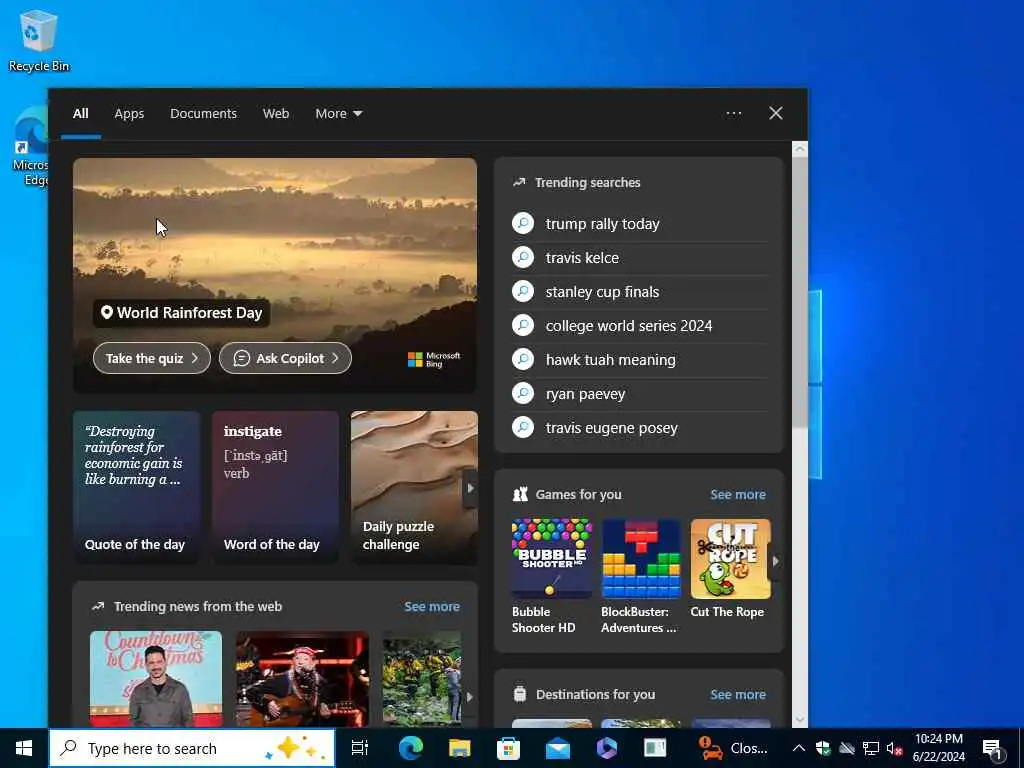Click the Take the quiz button

click(x=152, y=358)
